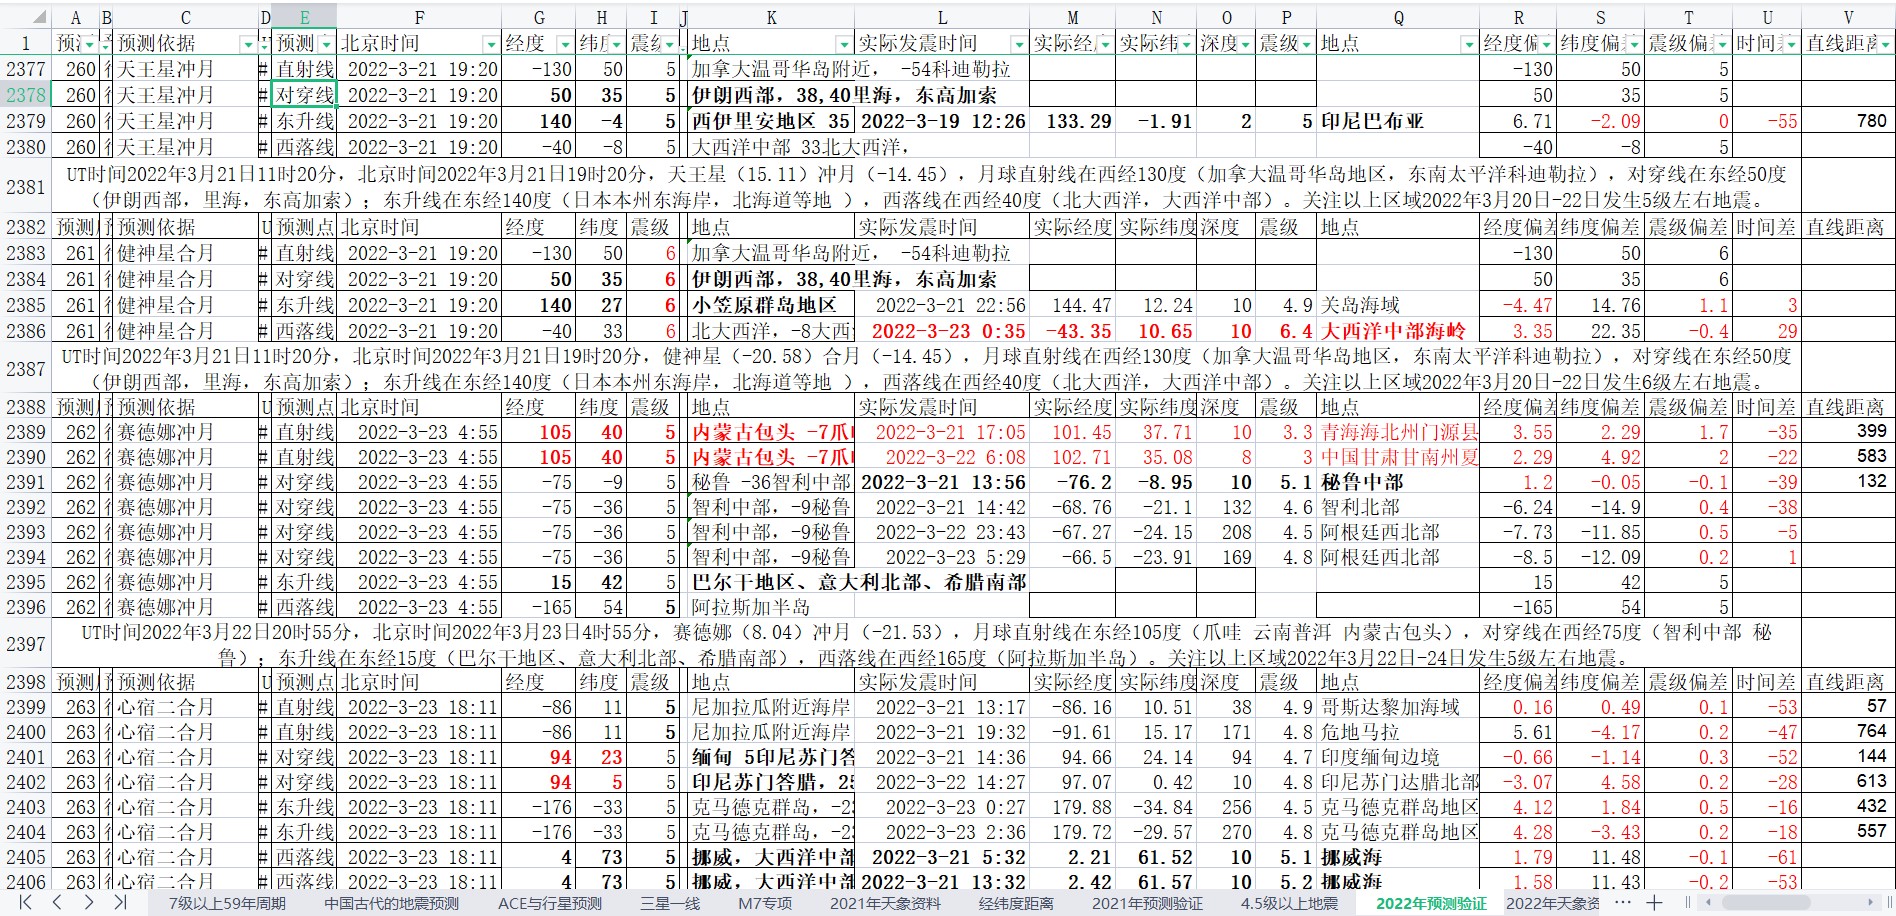The image size is (1896, 916).
Task: Open filter dropdown for 预测依据 column
Action: (x=247, y=44)
